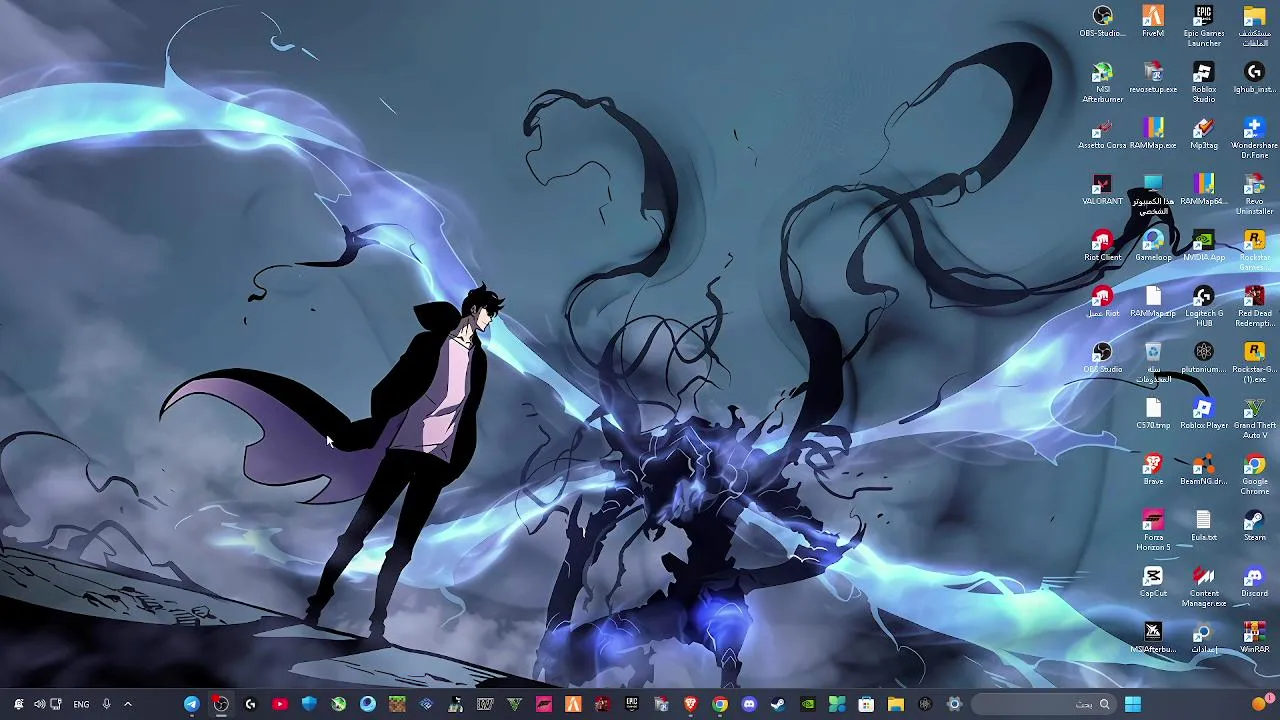Select the Assetto Corsa desktop shortcut
Image resolution: width=1280 pixels, height=720 pixels.
1102,134
